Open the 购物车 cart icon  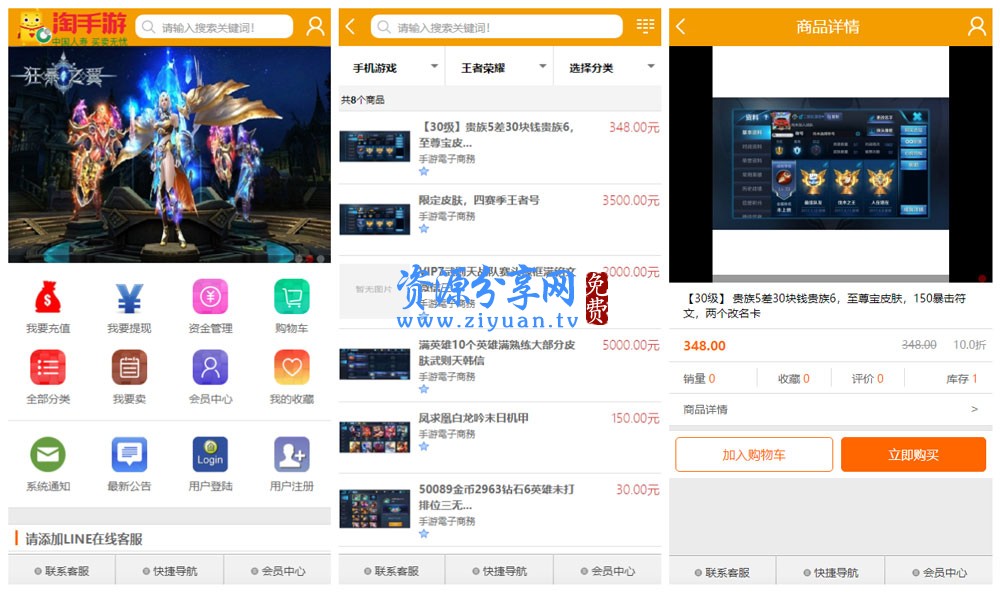pyautogui.click(x=291, y=297)
